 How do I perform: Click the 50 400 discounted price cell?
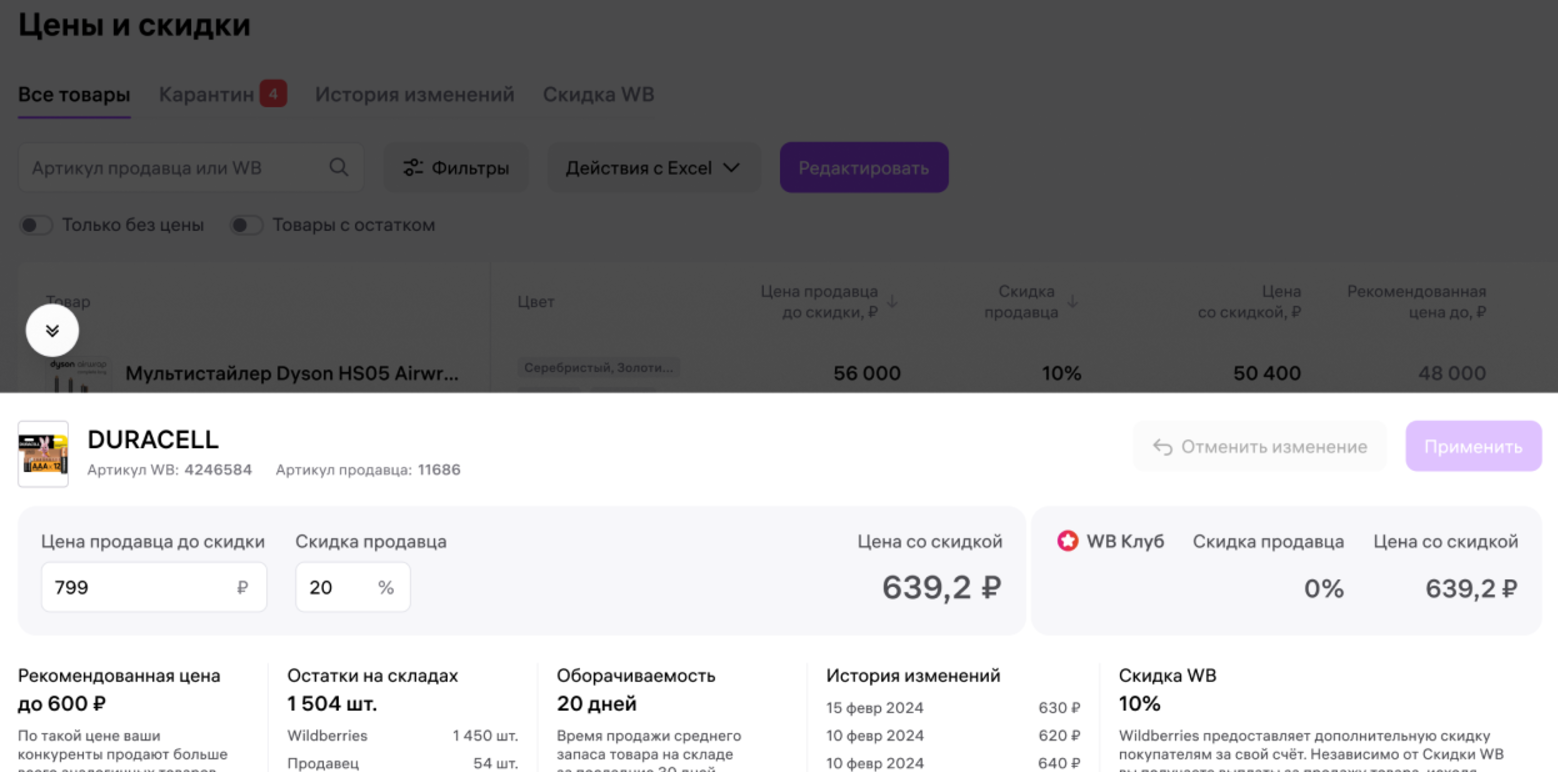tap(1267, 374)
